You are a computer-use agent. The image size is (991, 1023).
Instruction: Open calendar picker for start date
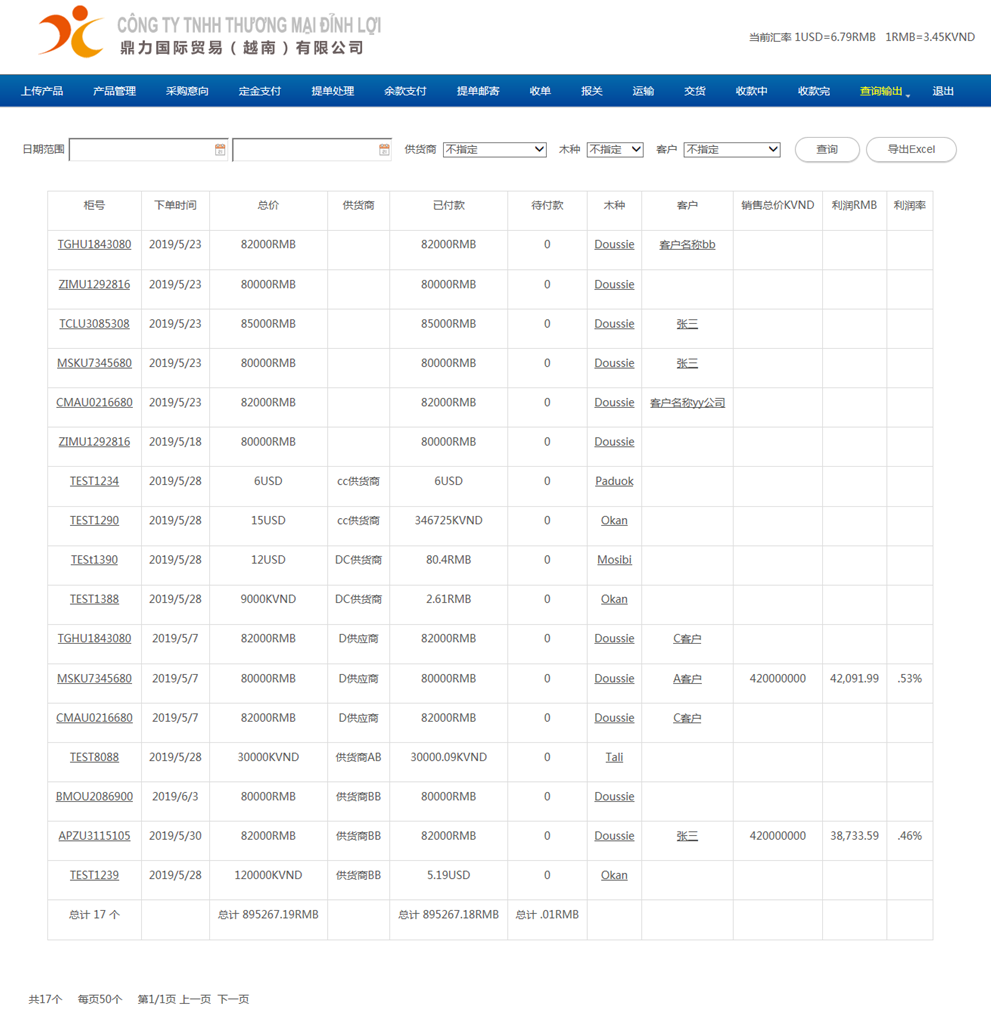pos(220,150)
